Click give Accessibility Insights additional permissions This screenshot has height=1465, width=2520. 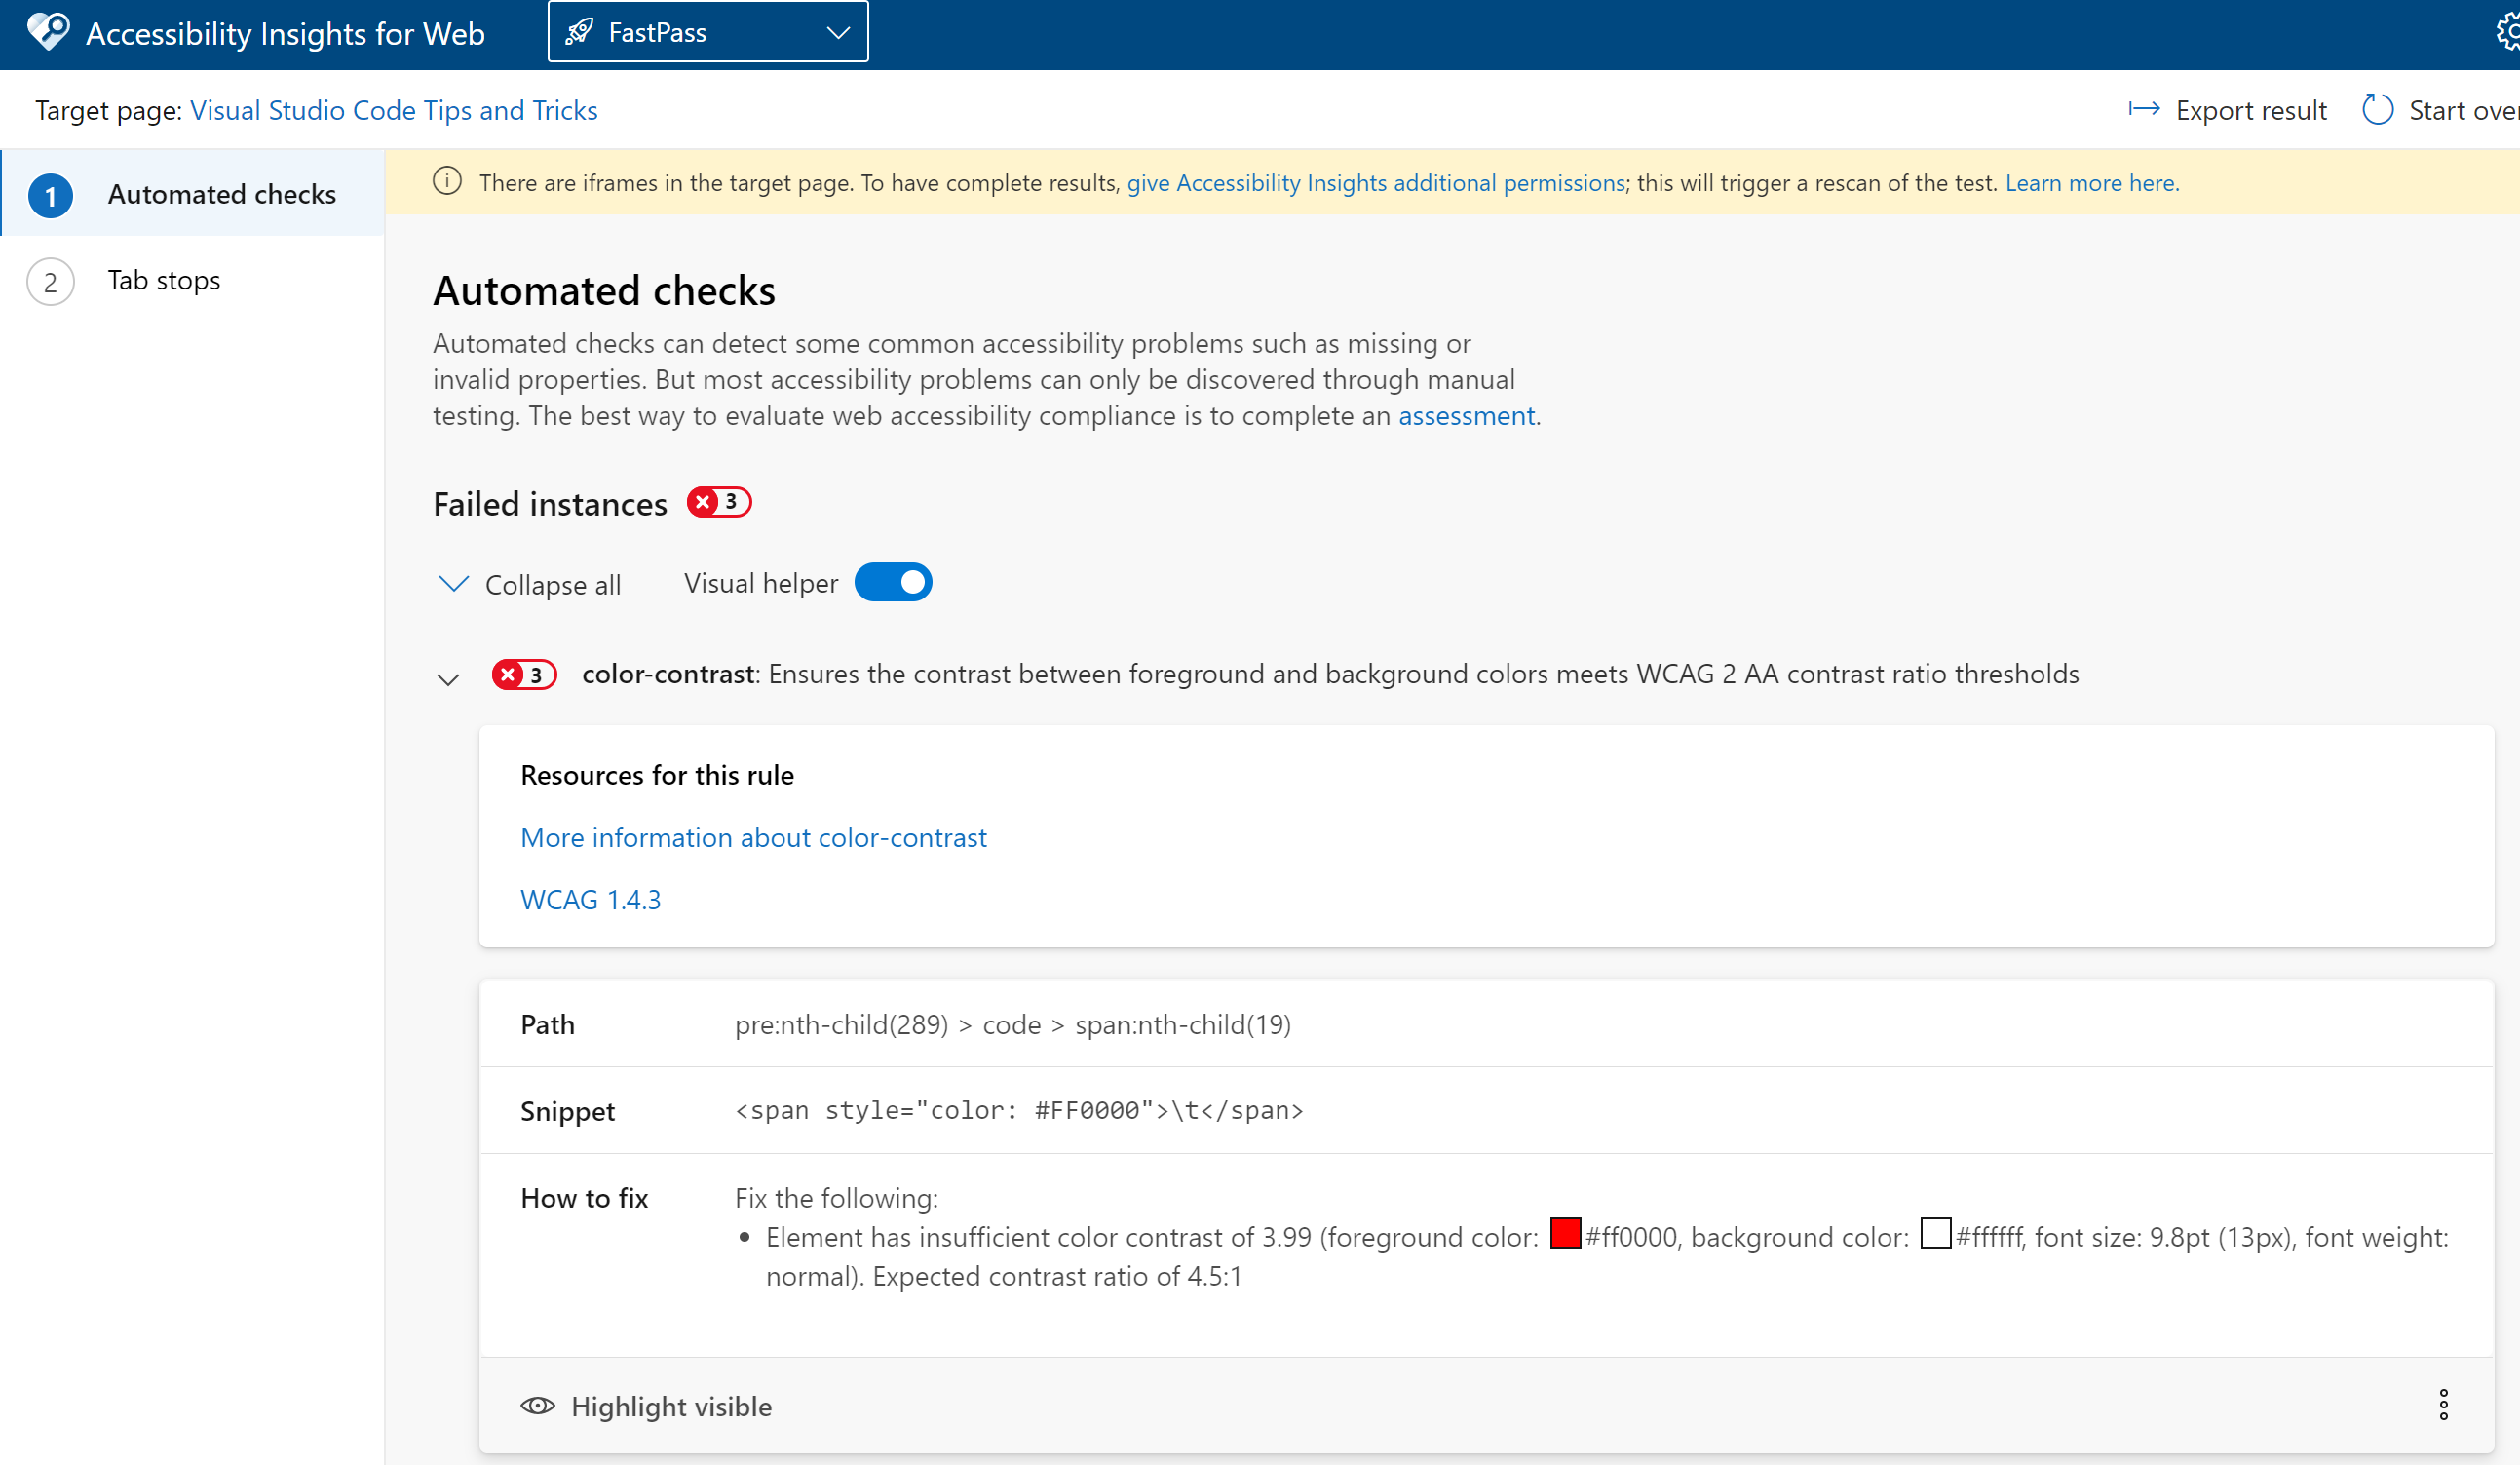(1375, 183)
